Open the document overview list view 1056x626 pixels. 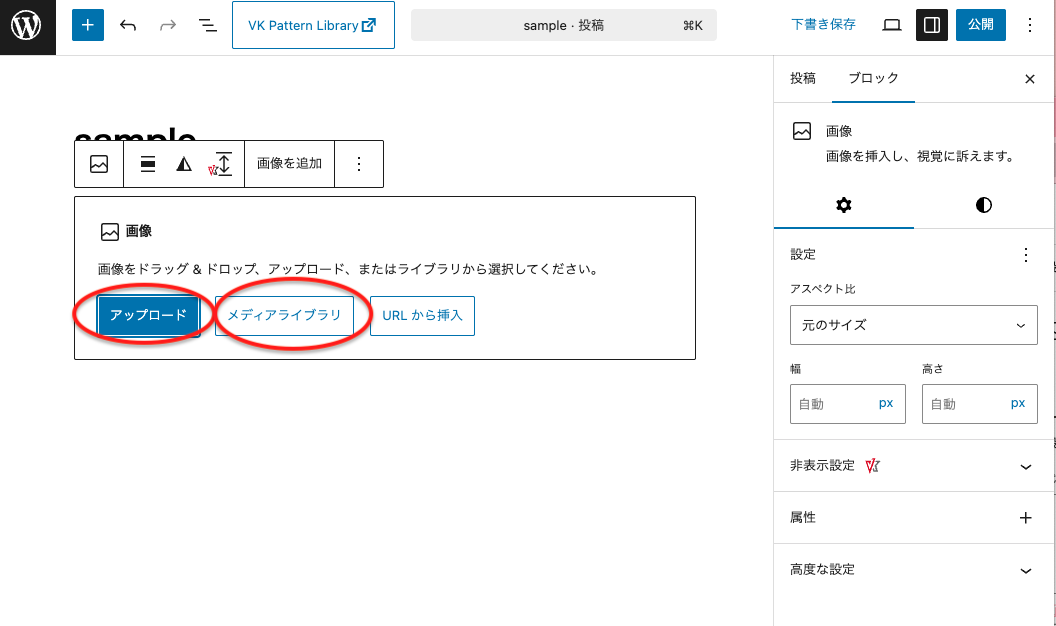(x=207, y=25)
